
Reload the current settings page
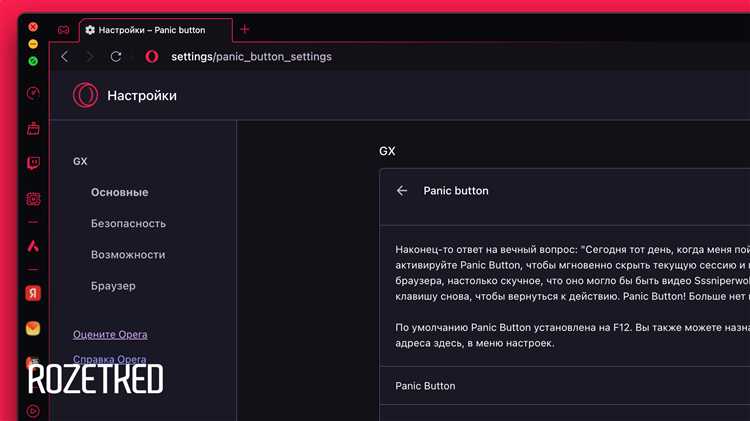[x=115, y=57]
